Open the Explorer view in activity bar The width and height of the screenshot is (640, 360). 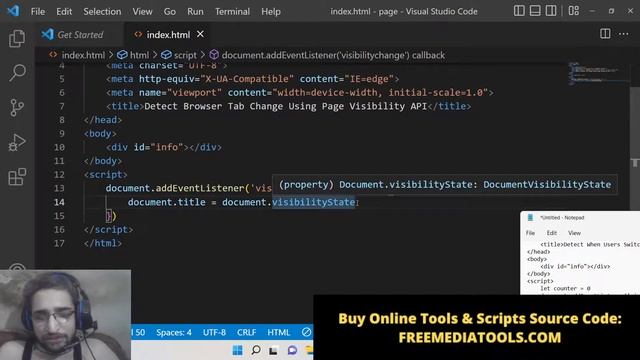click(x=17, y=39)
